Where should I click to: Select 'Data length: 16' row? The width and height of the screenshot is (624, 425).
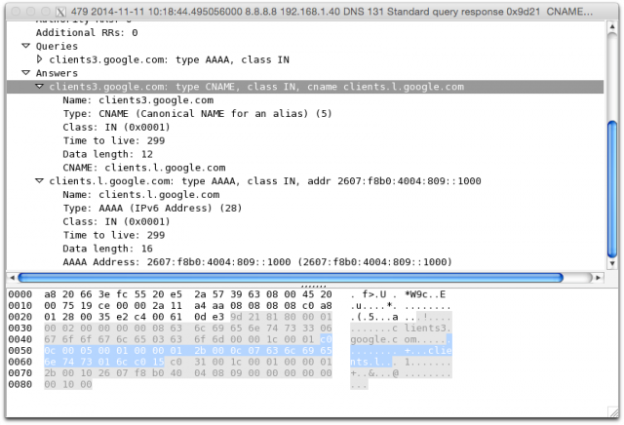click(107, 248)
